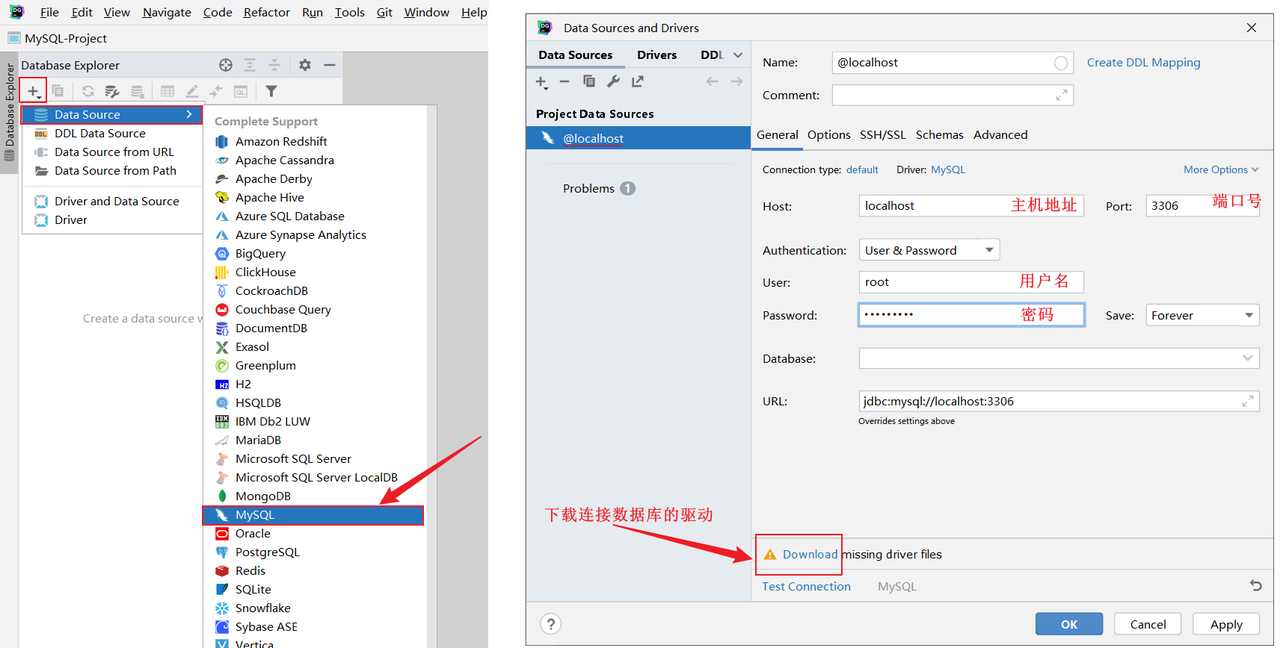Screen dimensions: 1280x648
Task: Open the Database Explorer gear settings
Action: pyautogui.click(x=305, y=65)
